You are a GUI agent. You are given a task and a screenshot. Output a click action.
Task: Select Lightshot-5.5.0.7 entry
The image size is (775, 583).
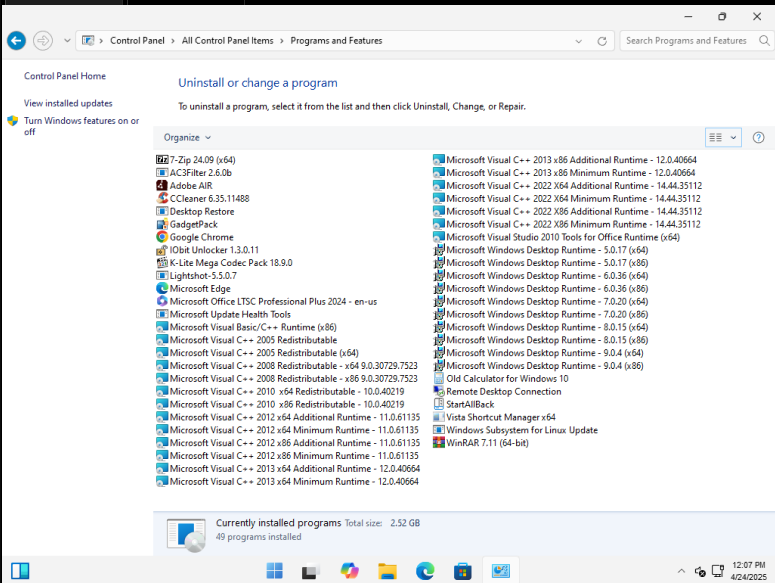click(197, 275)
